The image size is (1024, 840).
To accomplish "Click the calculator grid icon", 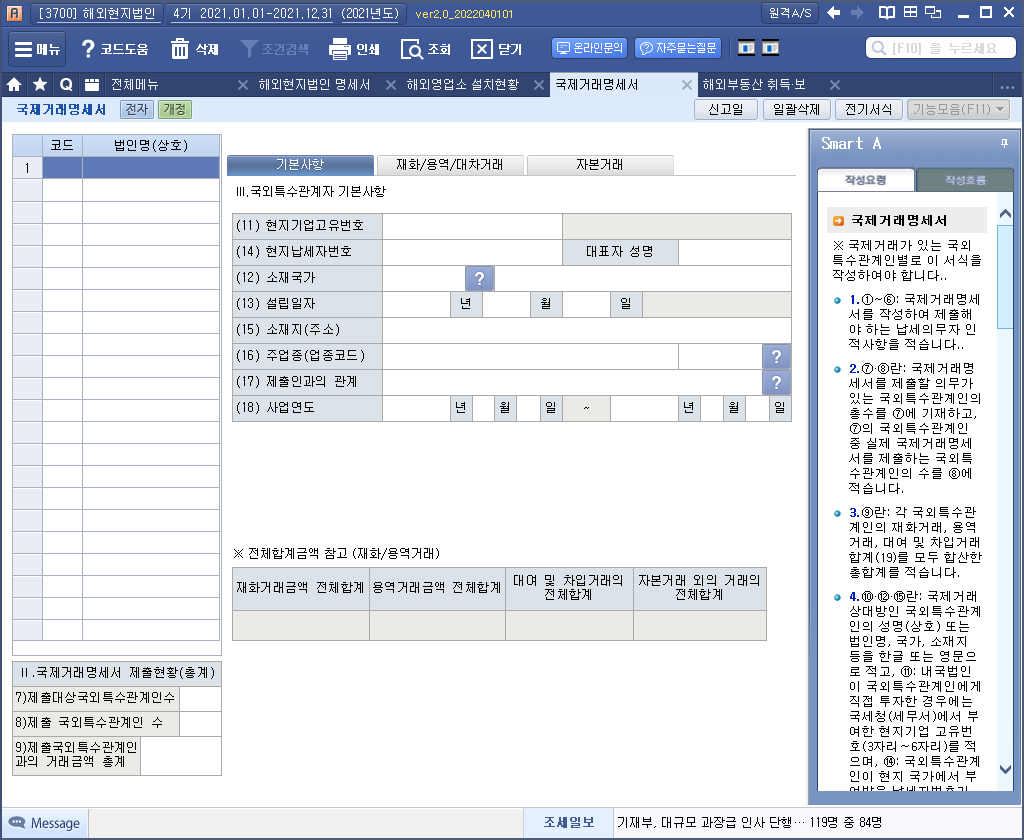I will 910,12.
